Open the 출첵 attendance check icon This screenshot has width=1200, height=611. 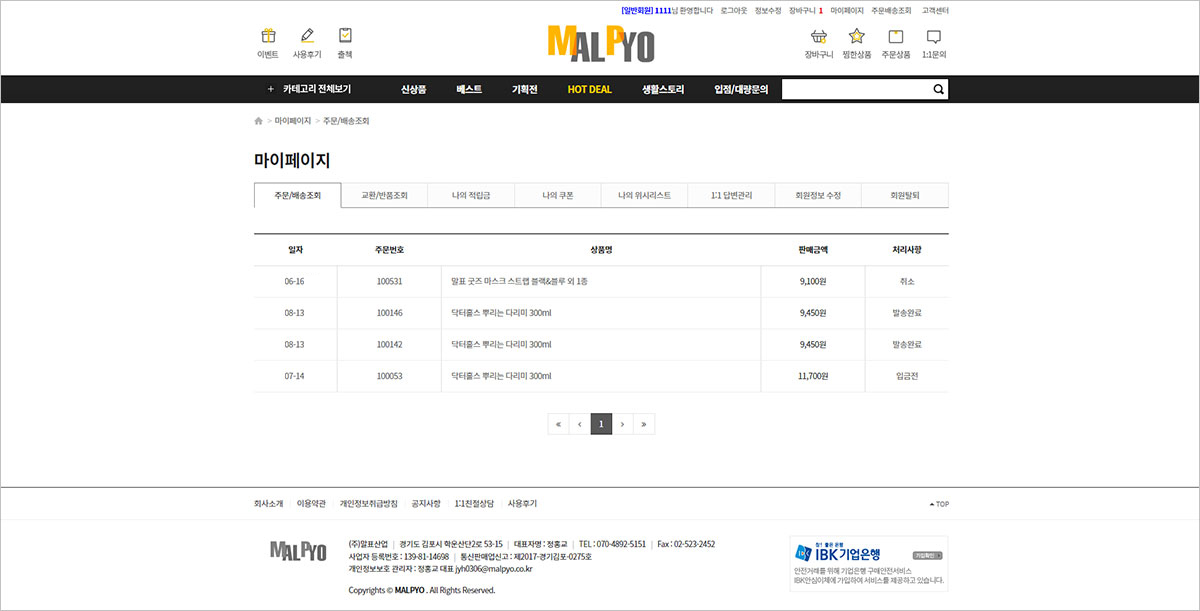coord(345,36)
